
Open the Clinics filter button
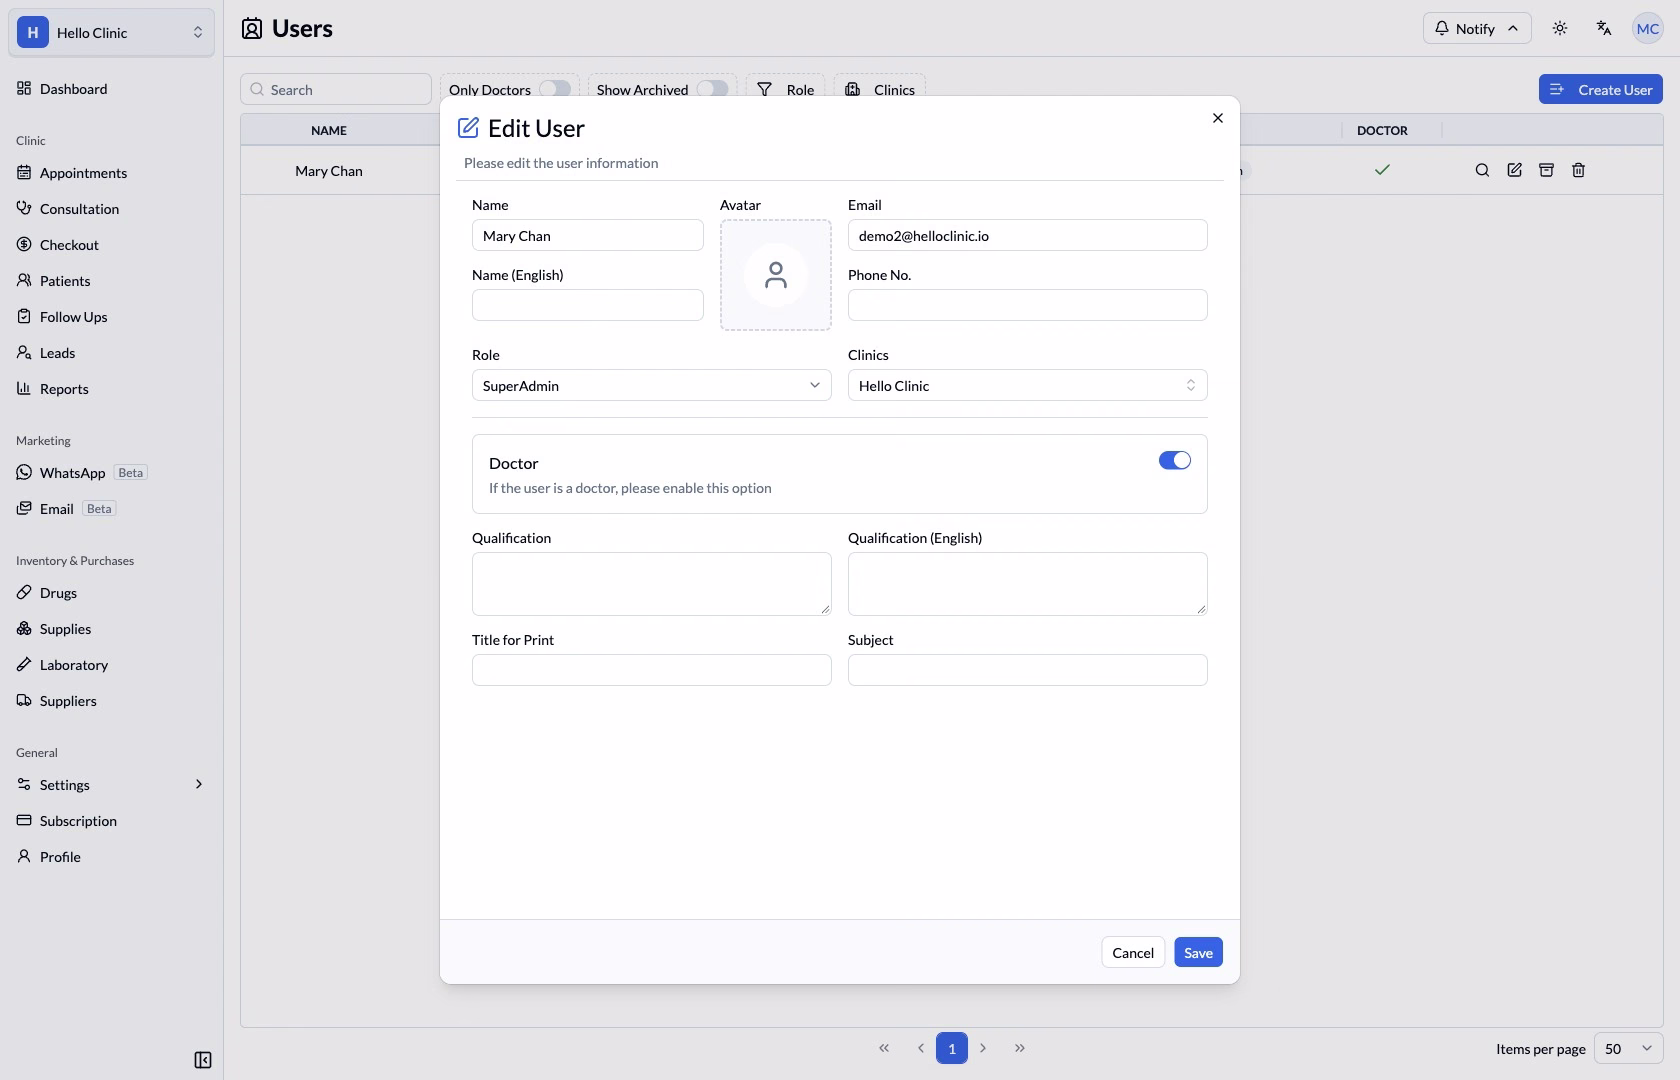tap(880, 89)
